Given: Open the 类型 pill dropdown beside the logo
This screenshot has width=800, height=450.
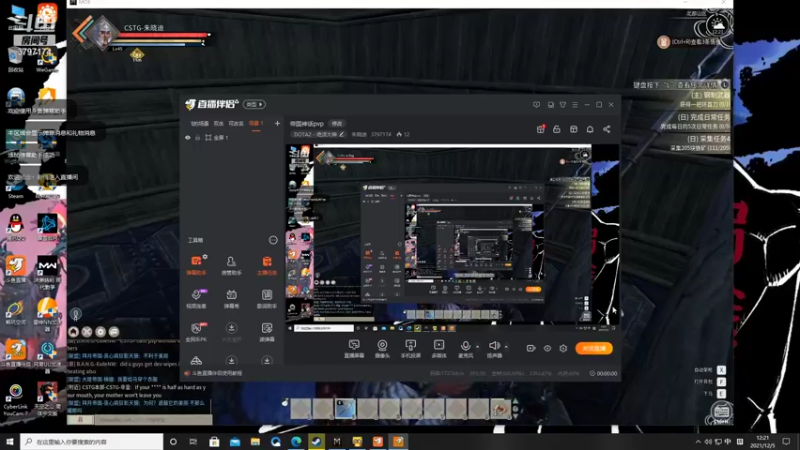Looking at the screenshot, I should pos(254,105).
